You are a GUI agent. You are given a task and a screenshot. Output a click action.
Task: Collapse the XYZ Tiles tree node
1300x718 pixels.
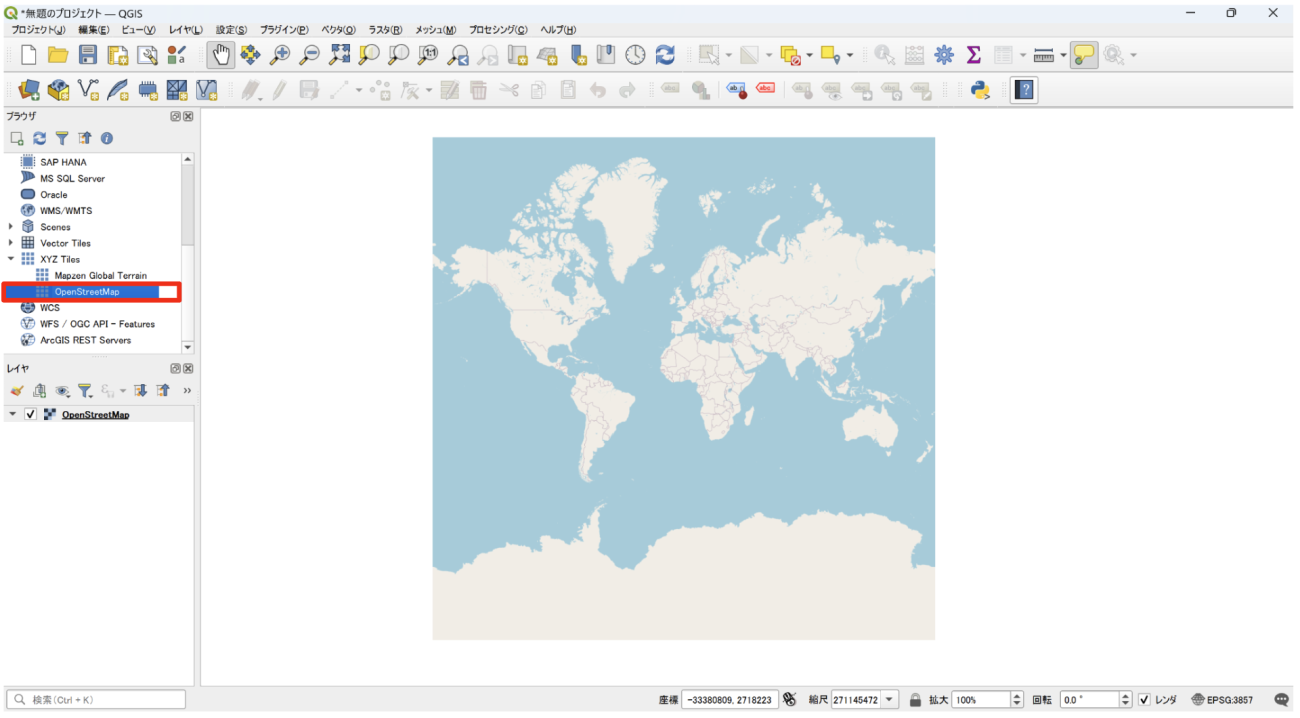[12, 259]
